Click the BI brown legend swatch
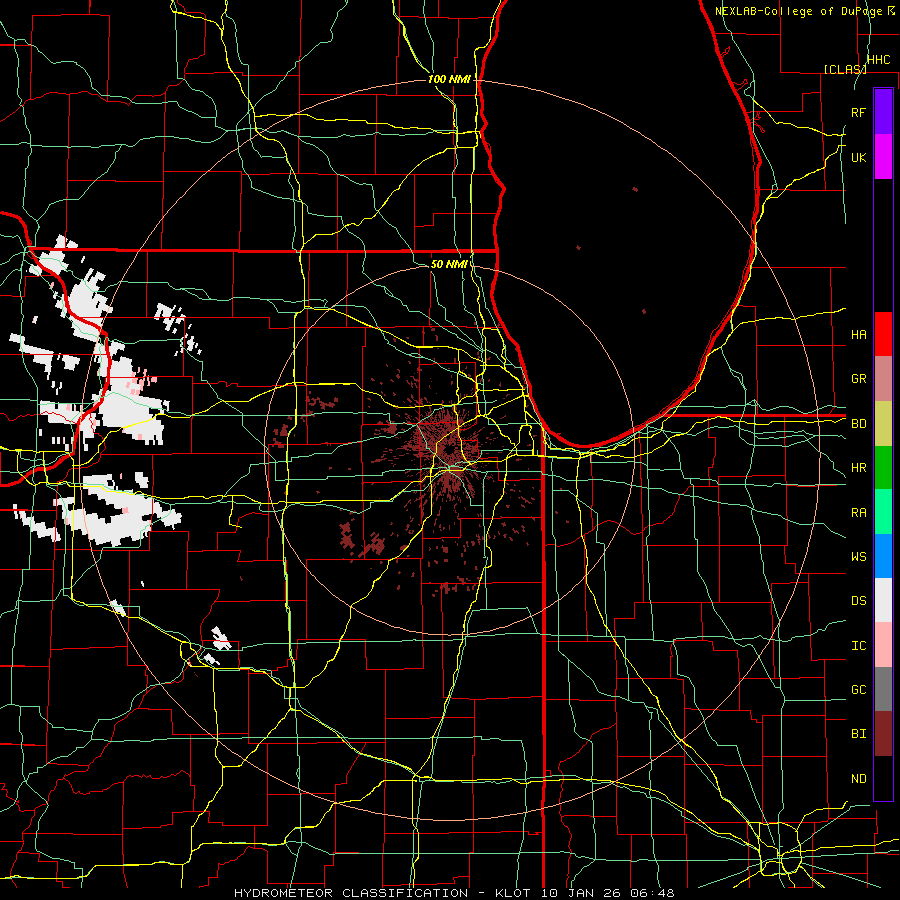The width and height of the screenshot is (900, 900). coord(883,734)
